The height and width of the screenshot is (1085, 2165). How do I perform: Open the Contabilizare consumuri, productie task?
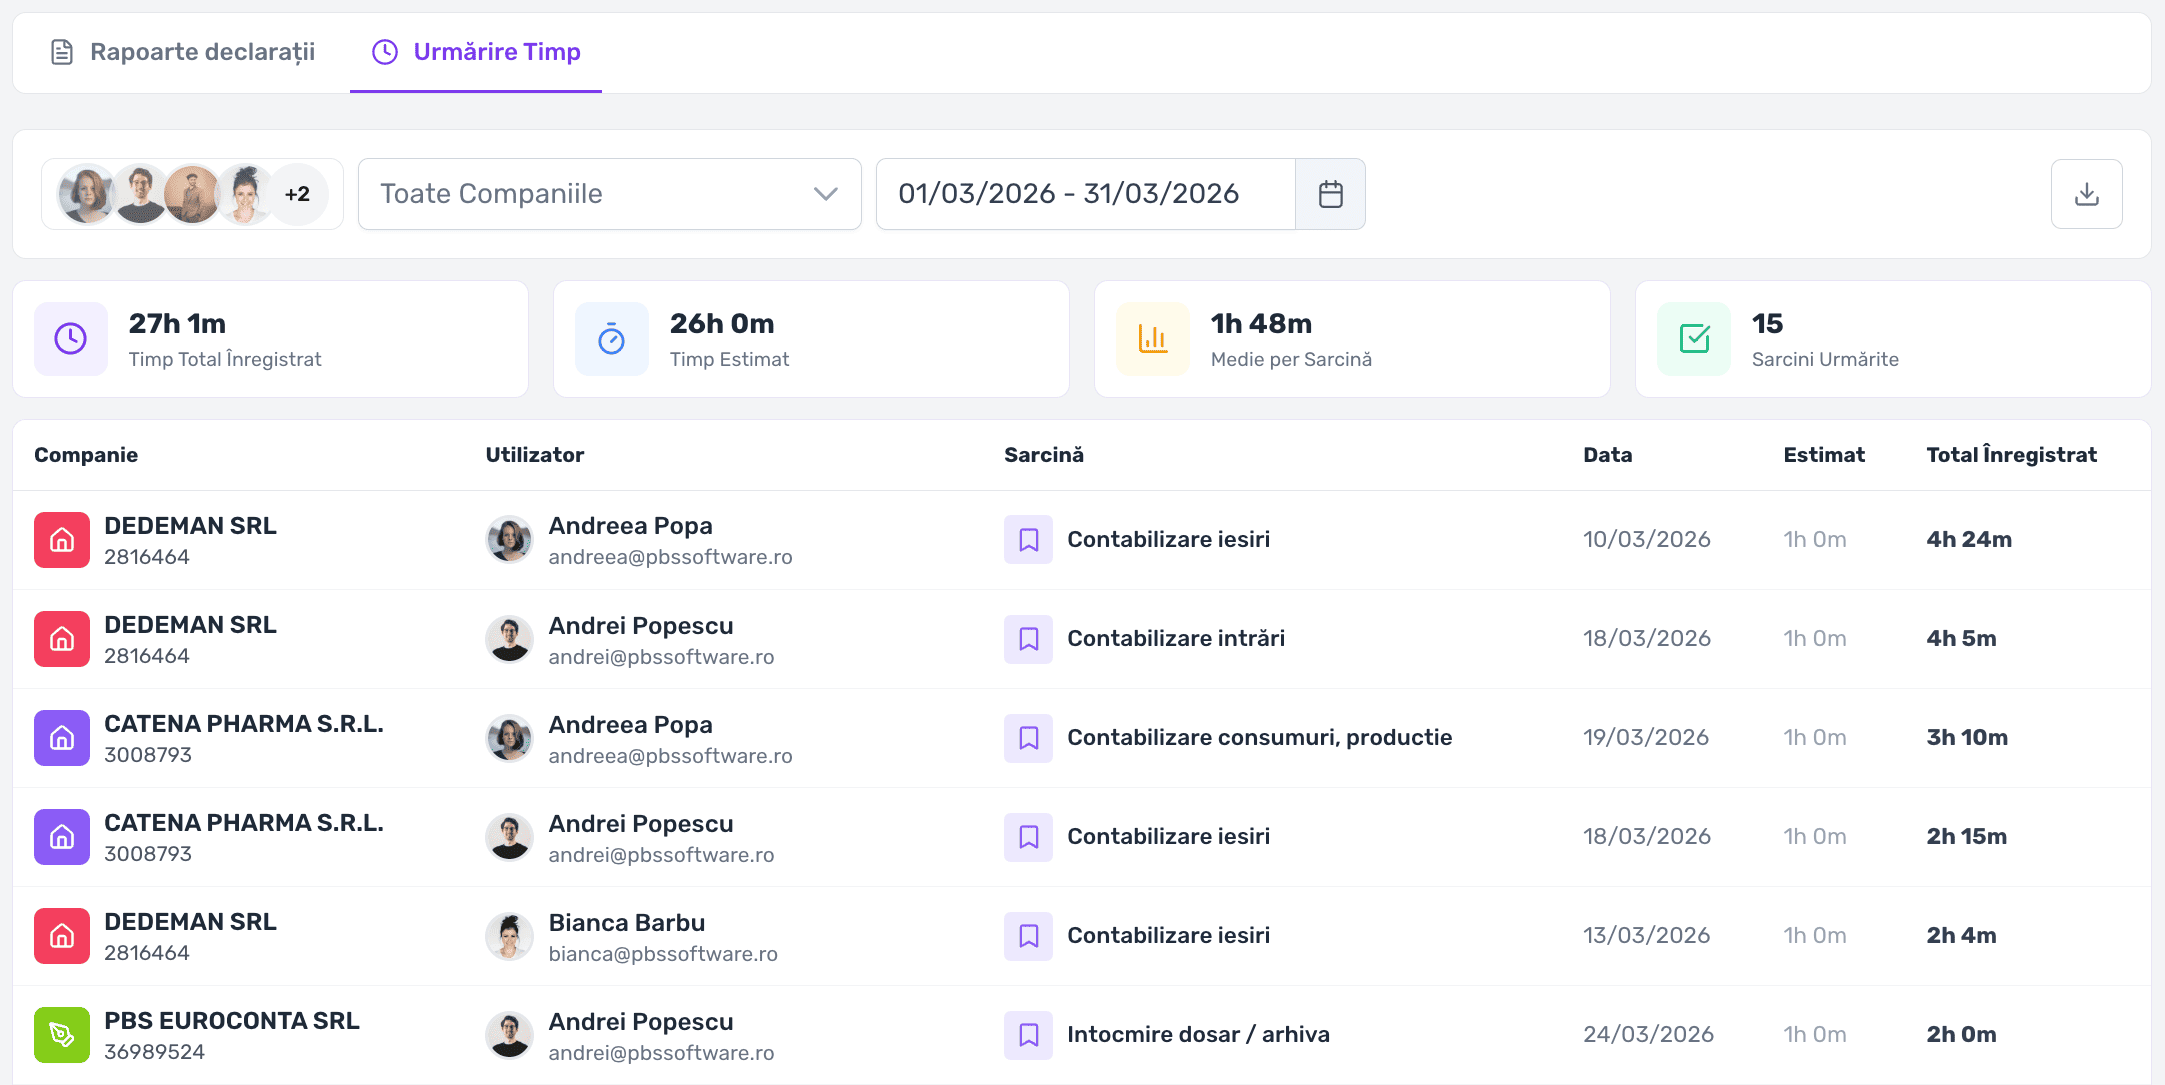1259,738
